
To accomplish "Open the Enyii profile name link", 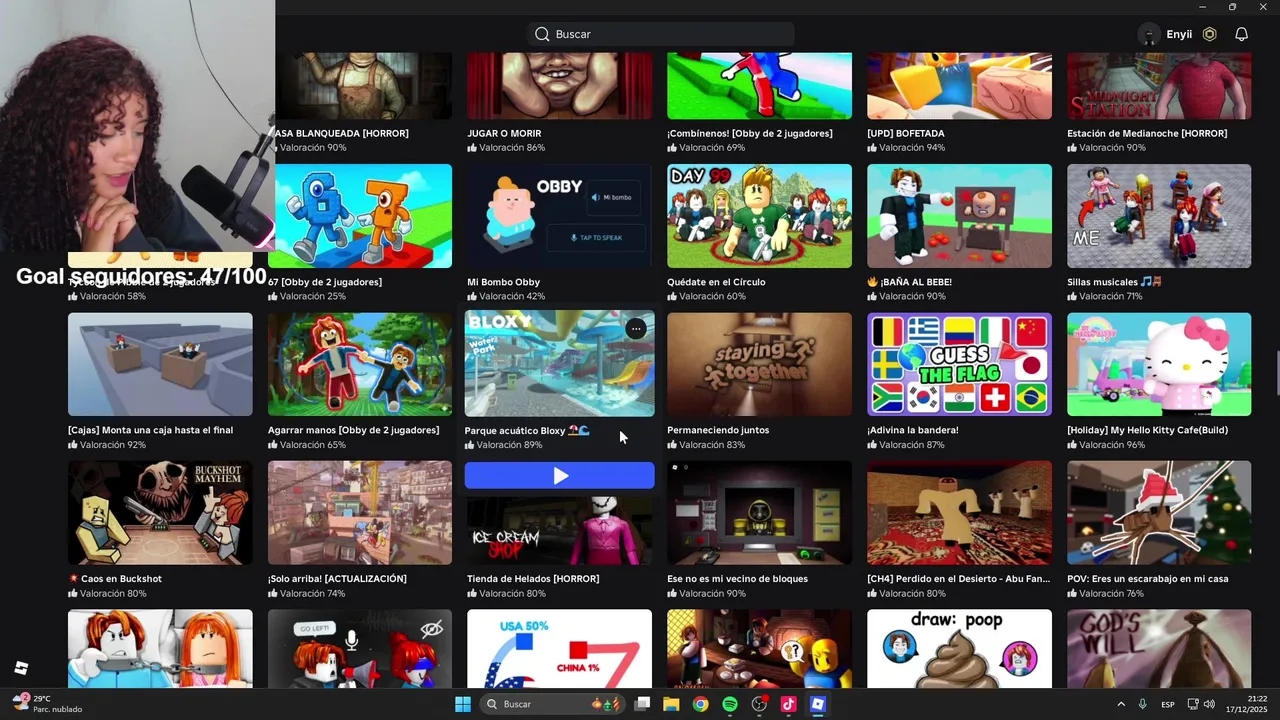I will coord(1179,34).
